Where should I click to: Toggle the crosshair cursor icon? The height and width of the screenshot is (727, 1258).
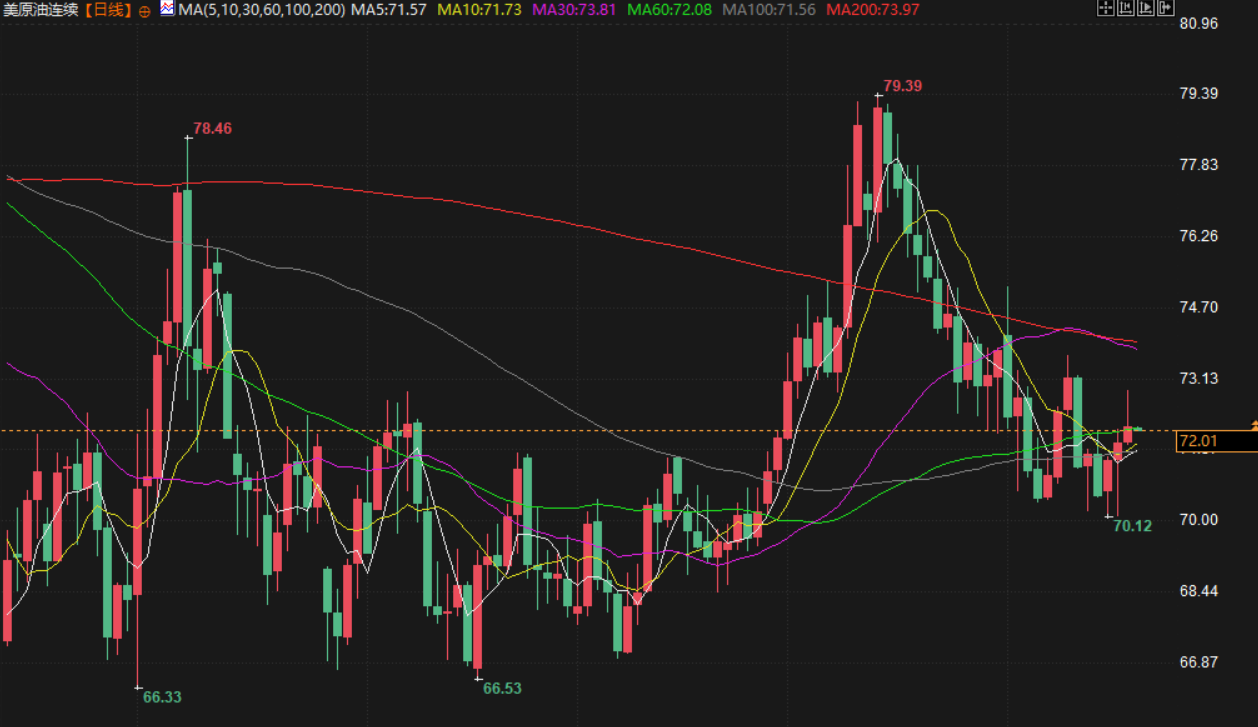point(1106,7)
